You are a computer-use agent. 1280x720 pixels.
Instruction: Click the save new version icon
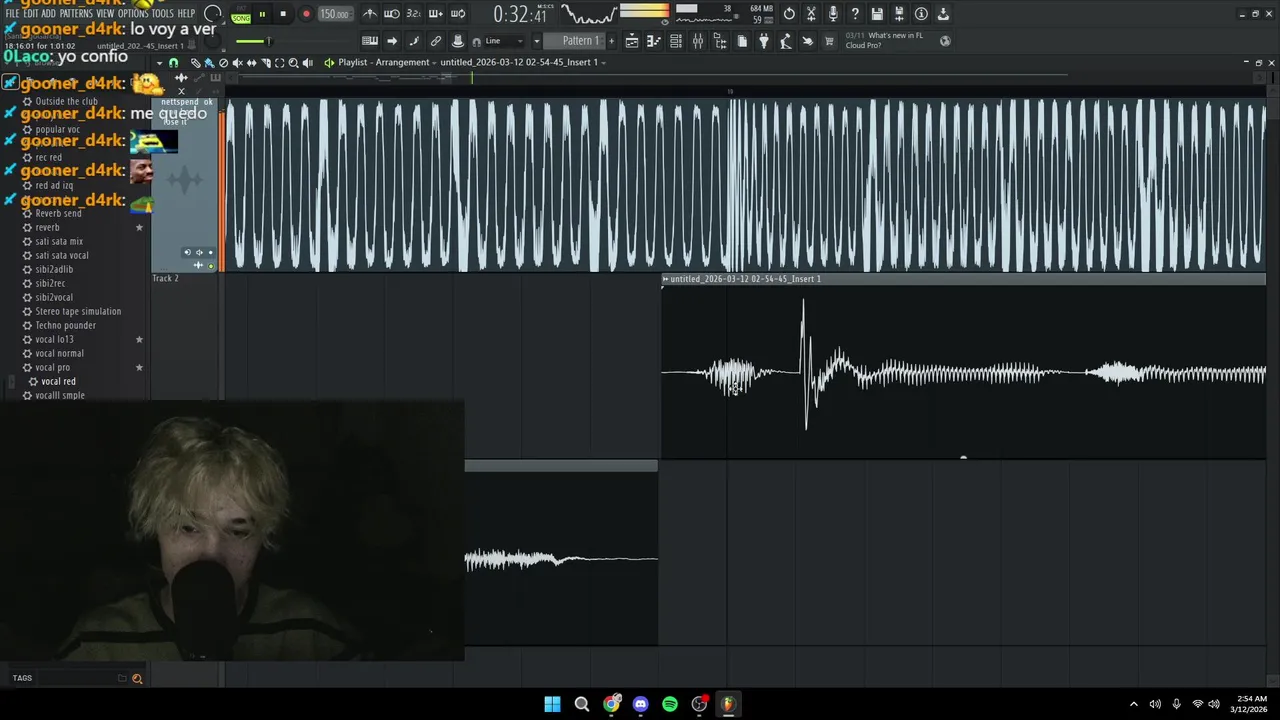coord(899,14)
